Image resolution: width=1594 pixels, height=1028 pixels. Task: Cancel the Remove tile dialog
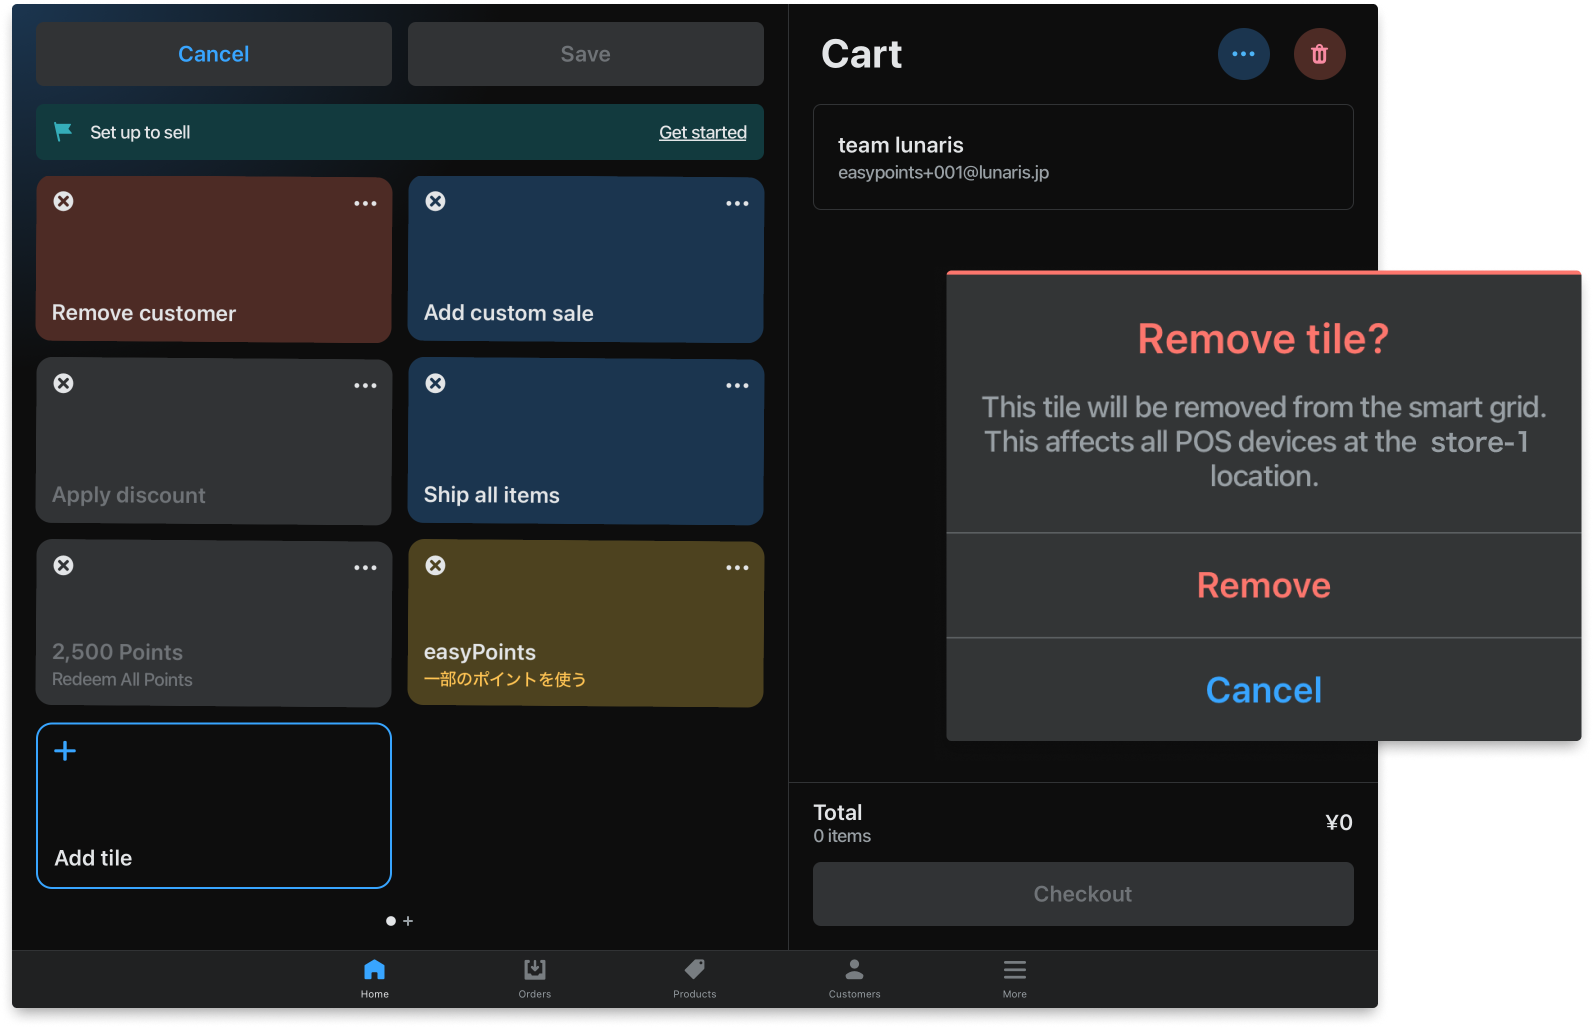click(1264, 690)
